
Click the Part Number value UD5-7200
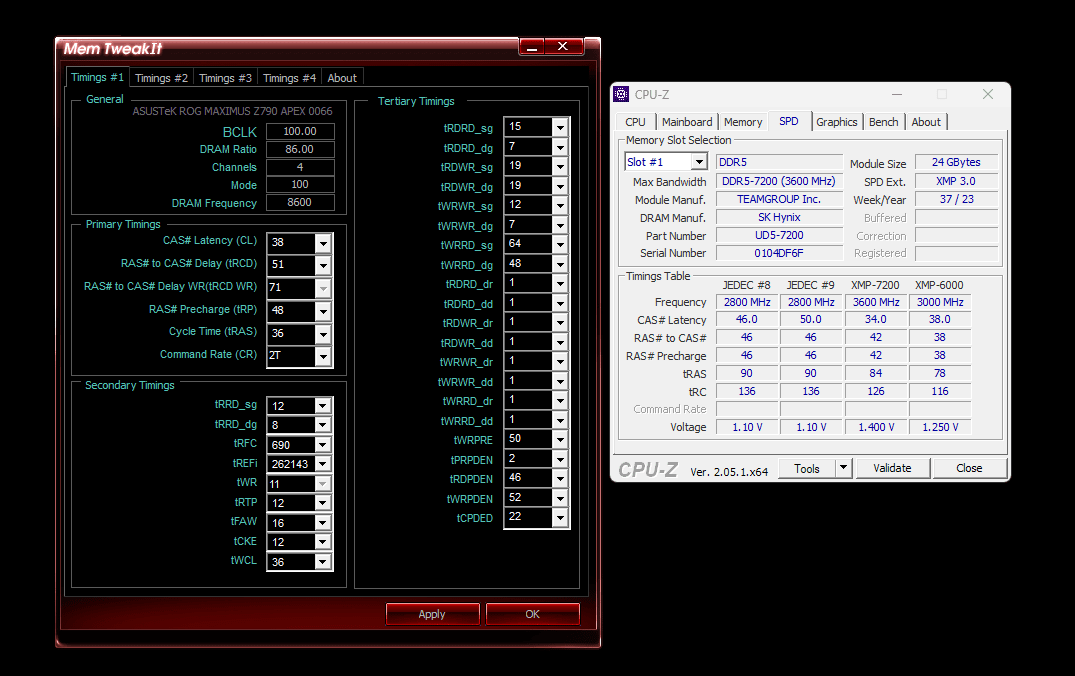click(x=779, y=235)
